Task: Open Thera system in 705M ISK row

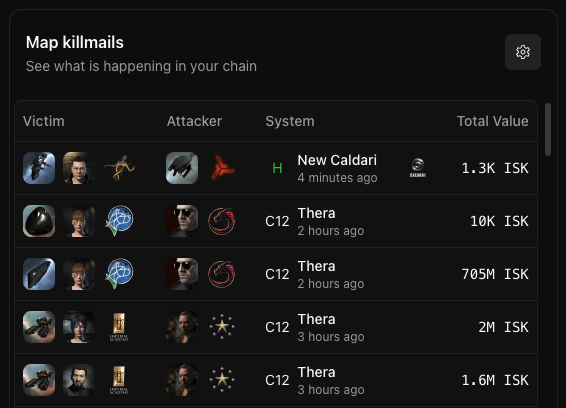Action: 317,266
